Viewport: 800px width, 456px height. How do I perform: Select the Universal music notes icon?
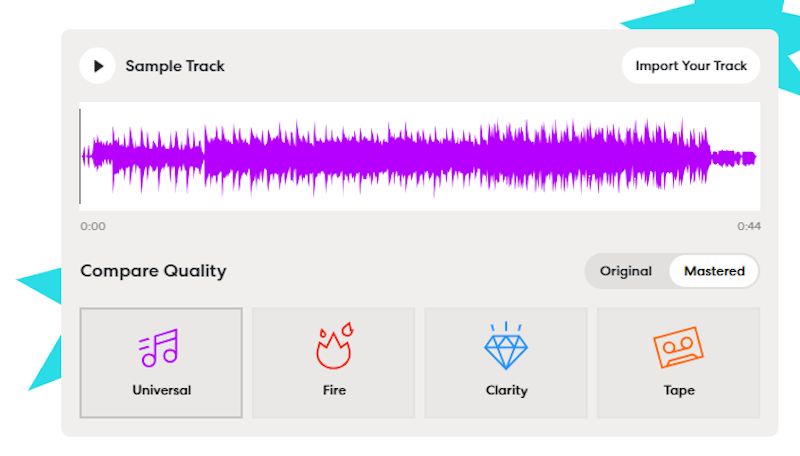tap(158, 348)
